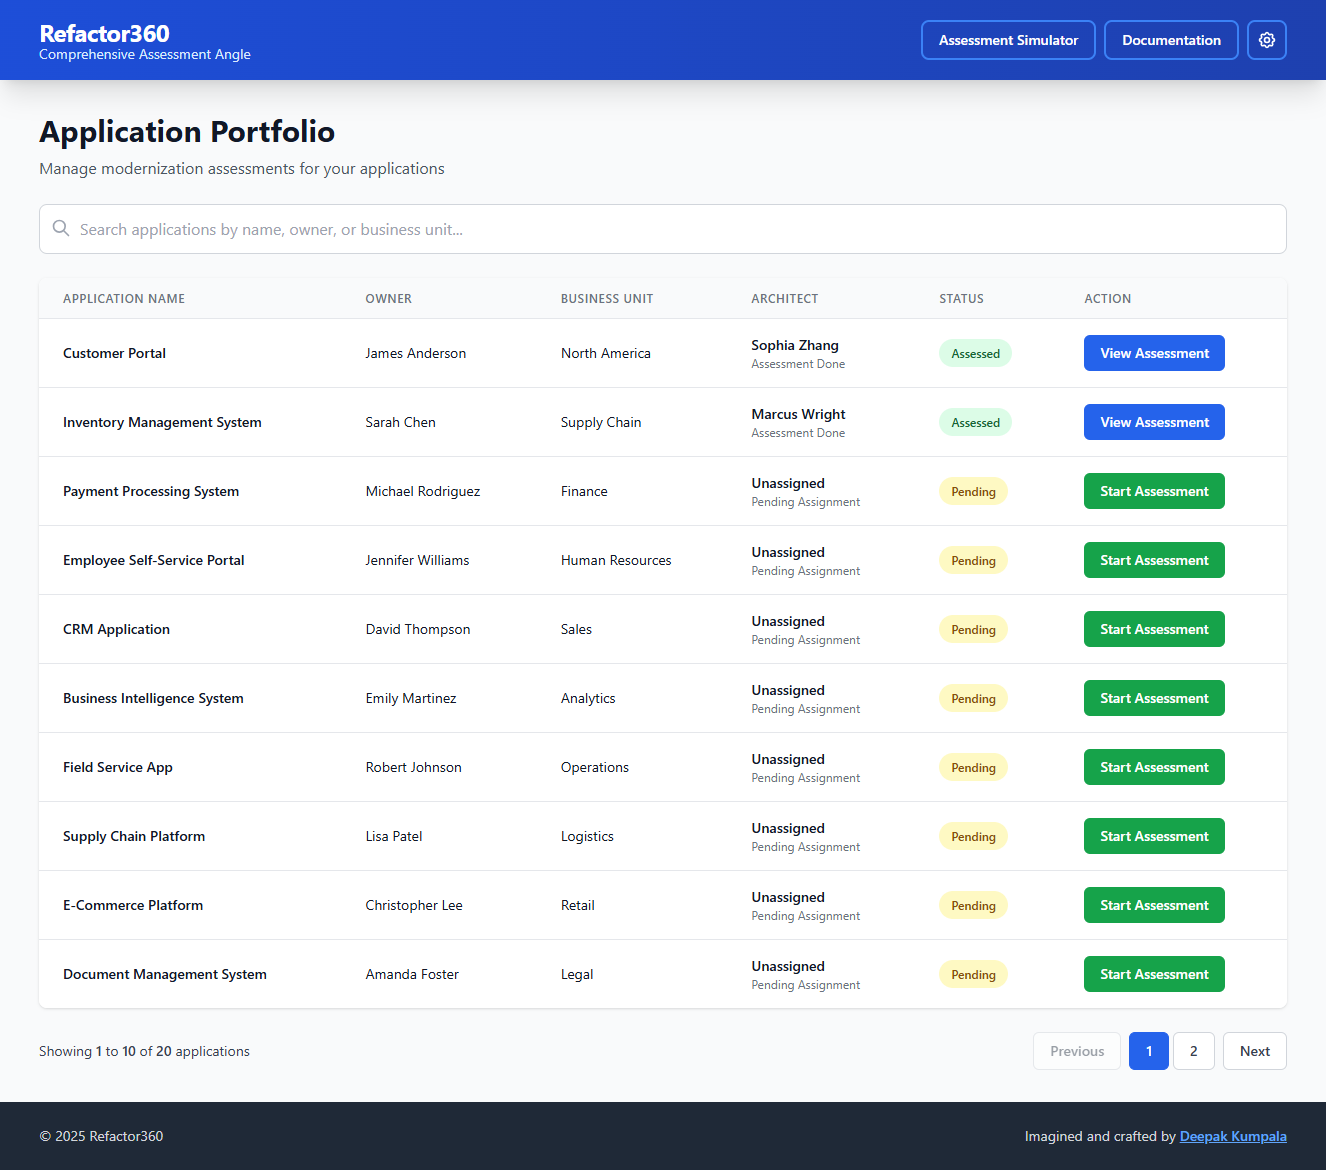1326x1170 pixels.
Task: Click the Assessed badge for Customer Portal
Action: point(975,354)
